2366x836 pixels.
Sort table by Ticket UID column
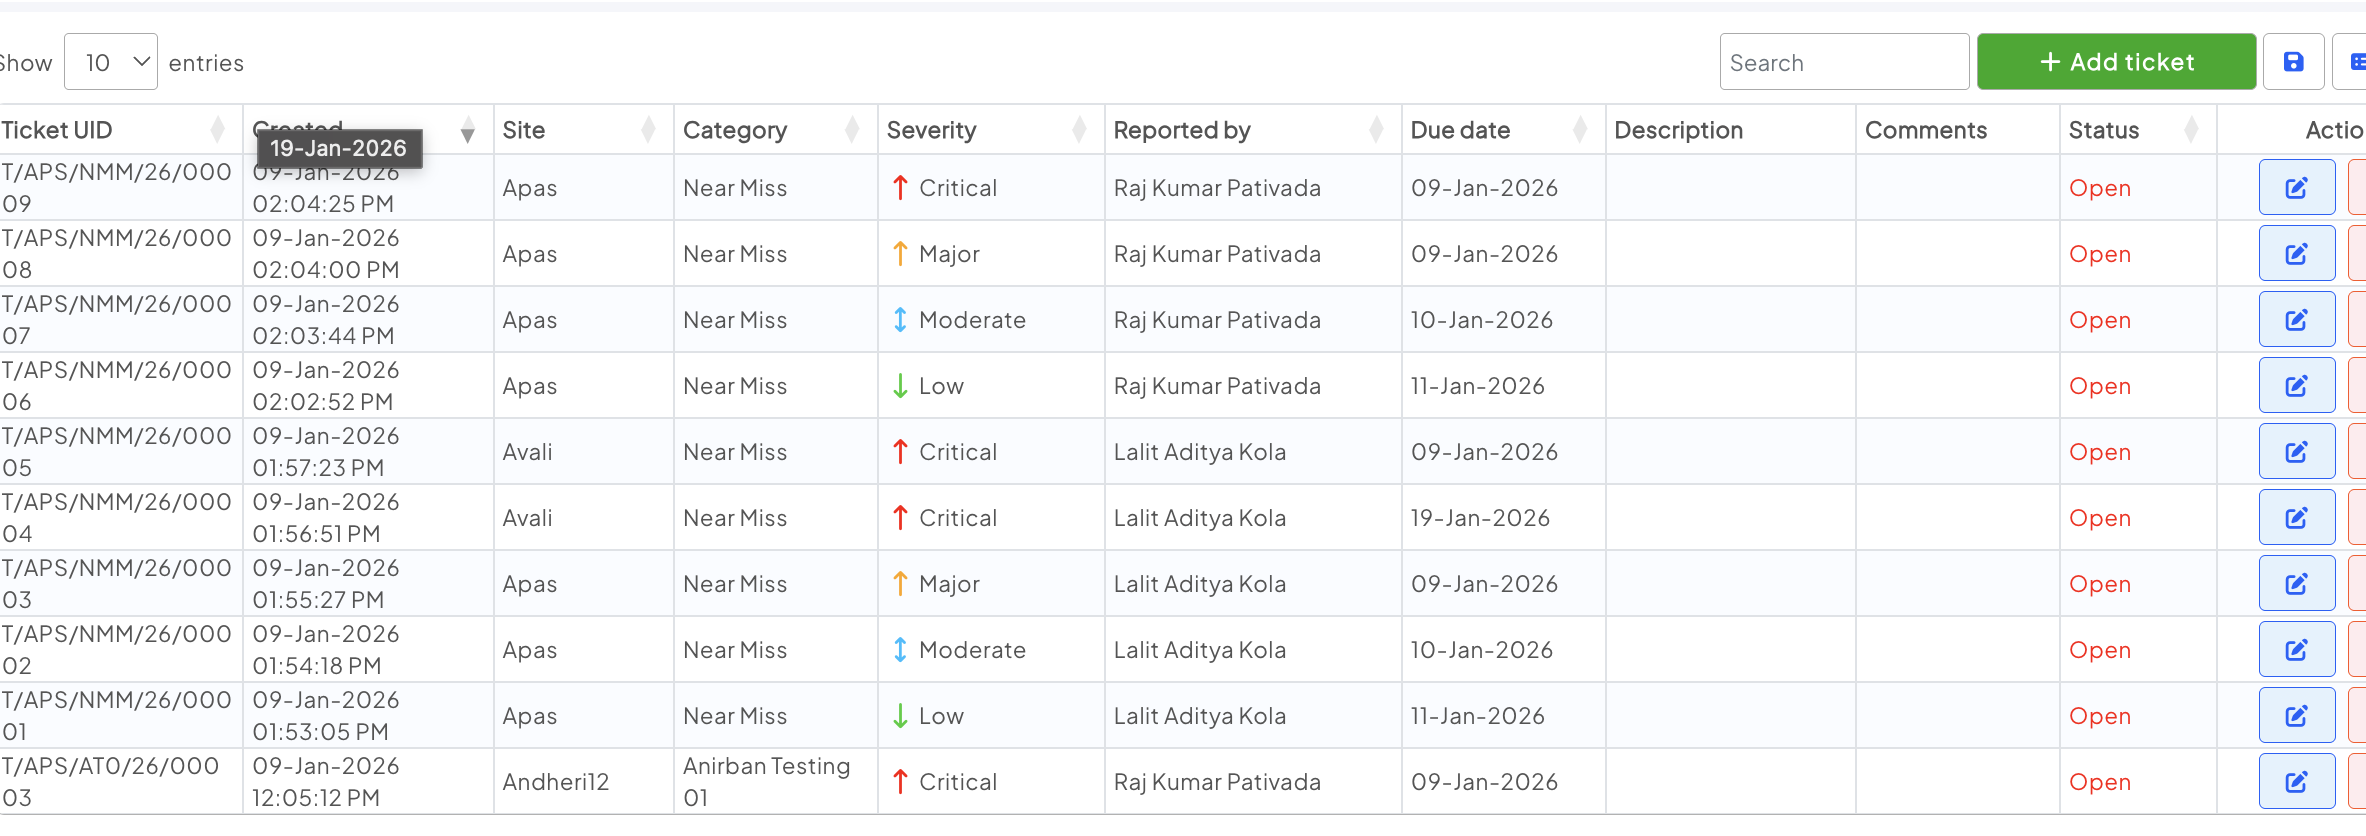[x=57, y=130]
